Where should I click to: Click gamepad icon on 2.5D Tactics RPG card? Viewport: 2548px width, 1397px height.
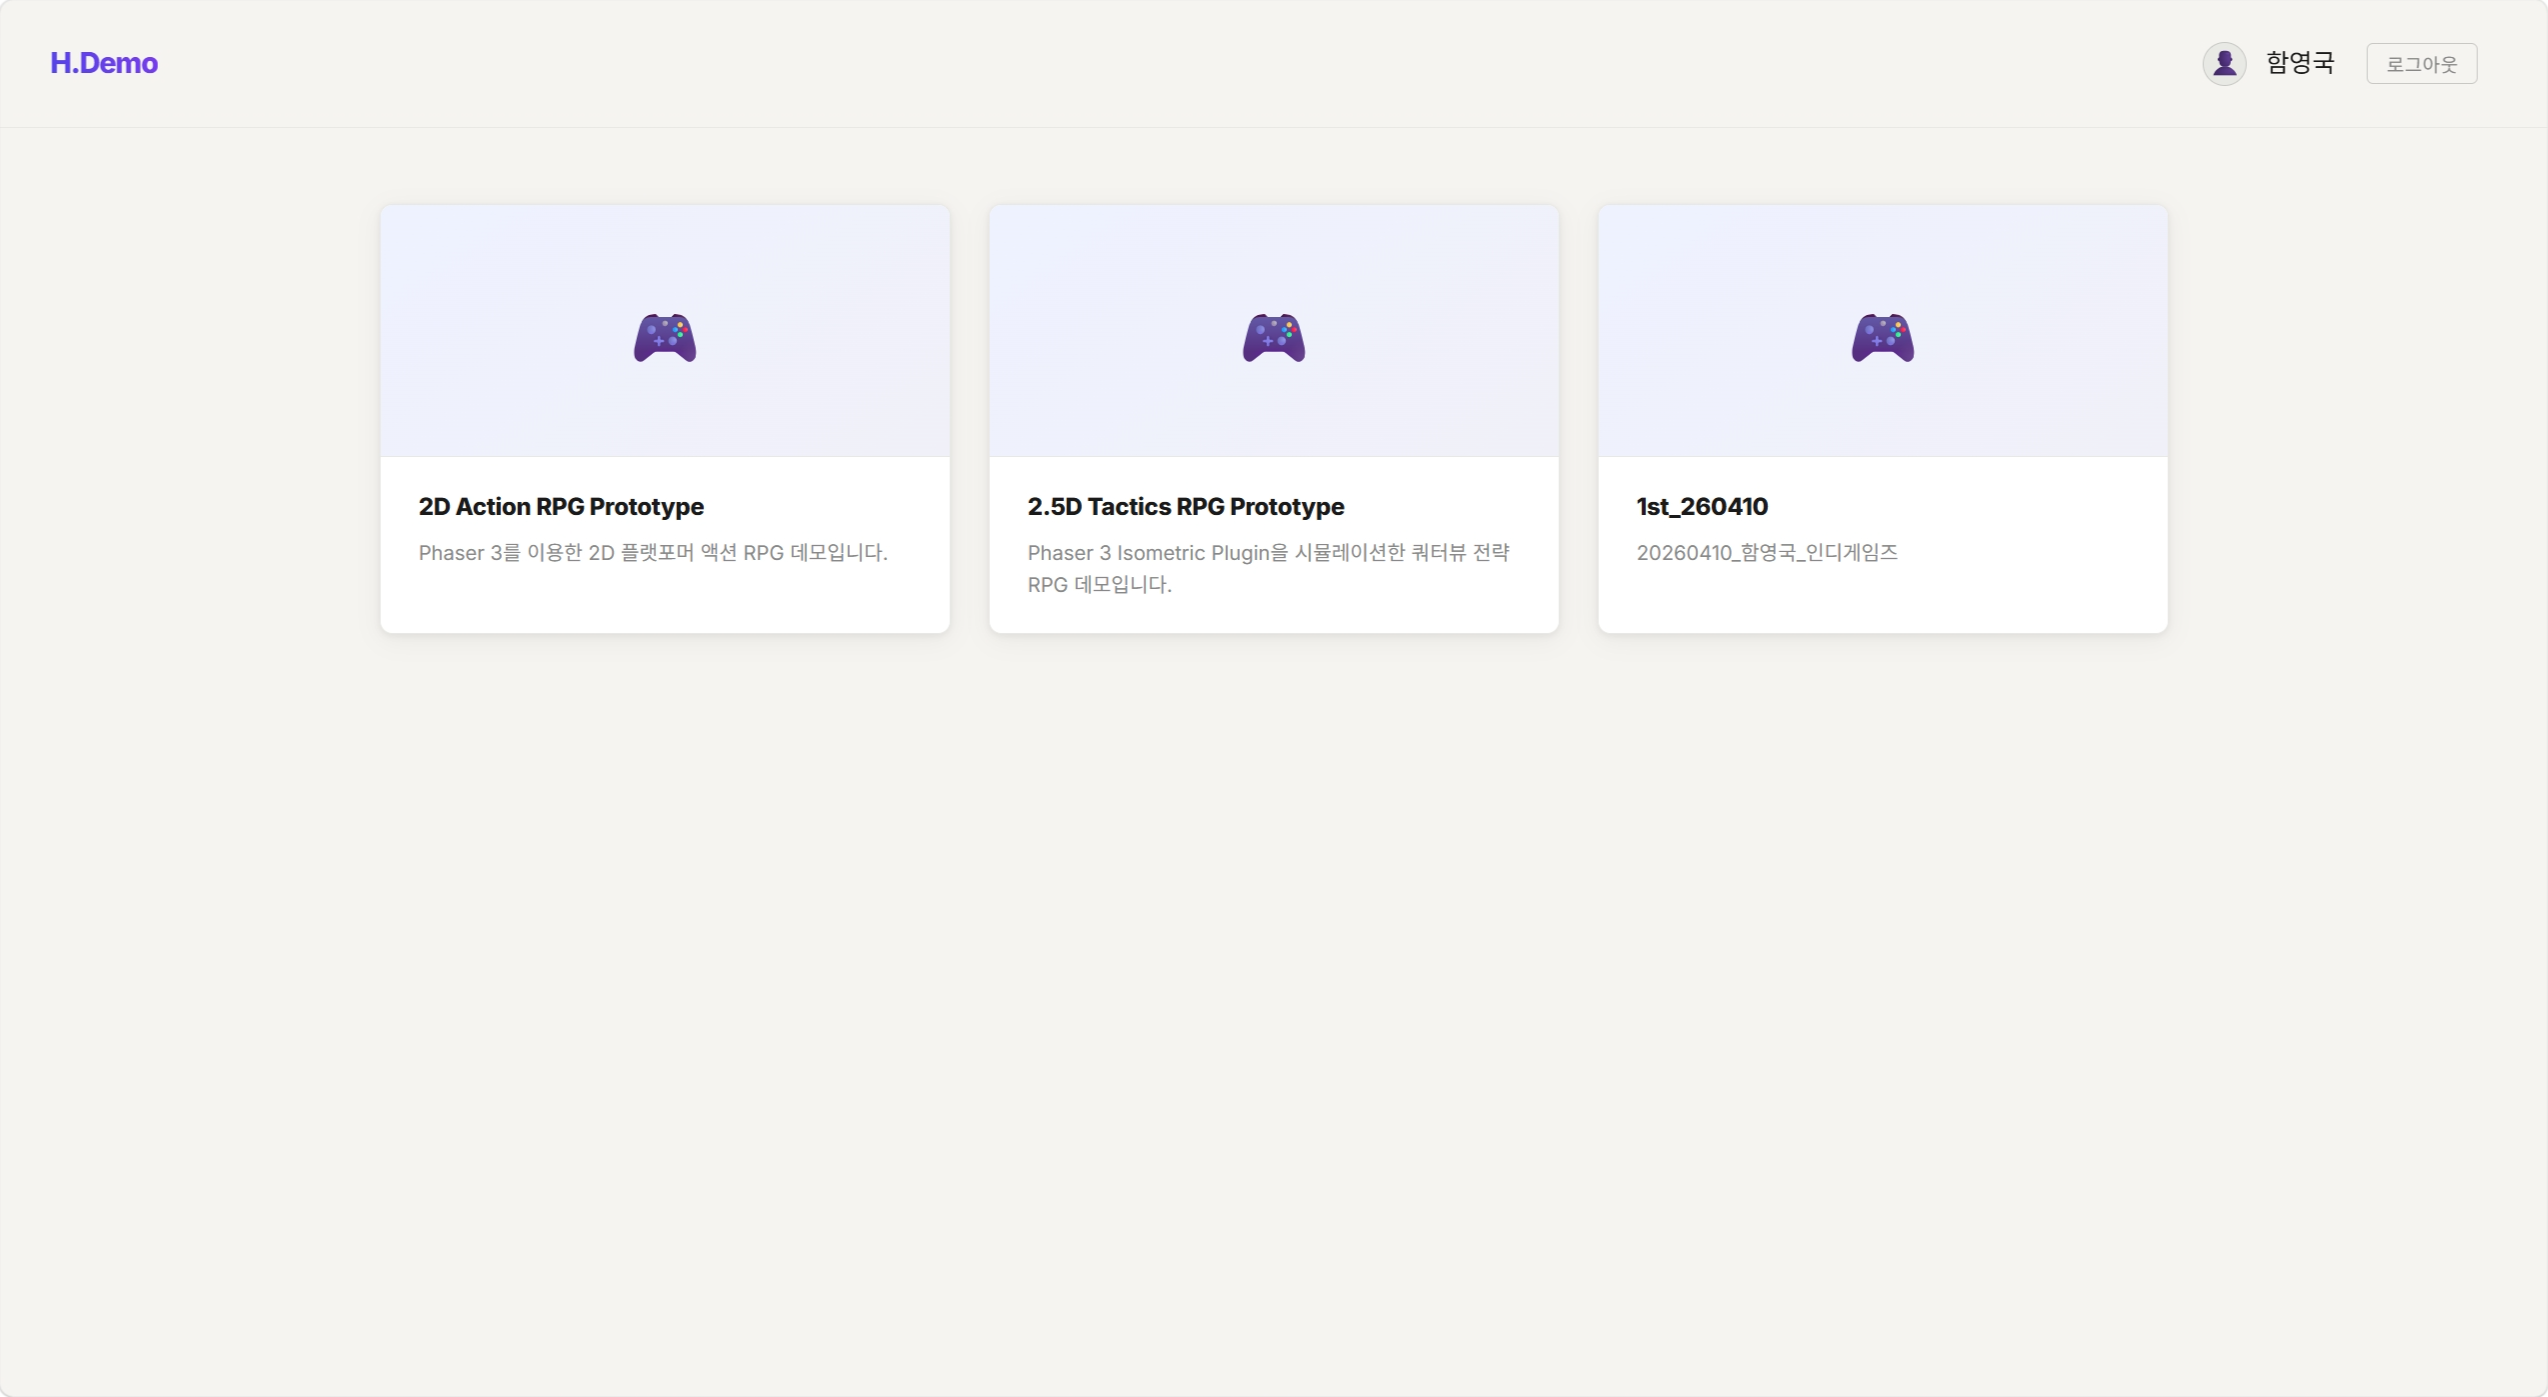pyautogui.click(x=1274, y=337)
